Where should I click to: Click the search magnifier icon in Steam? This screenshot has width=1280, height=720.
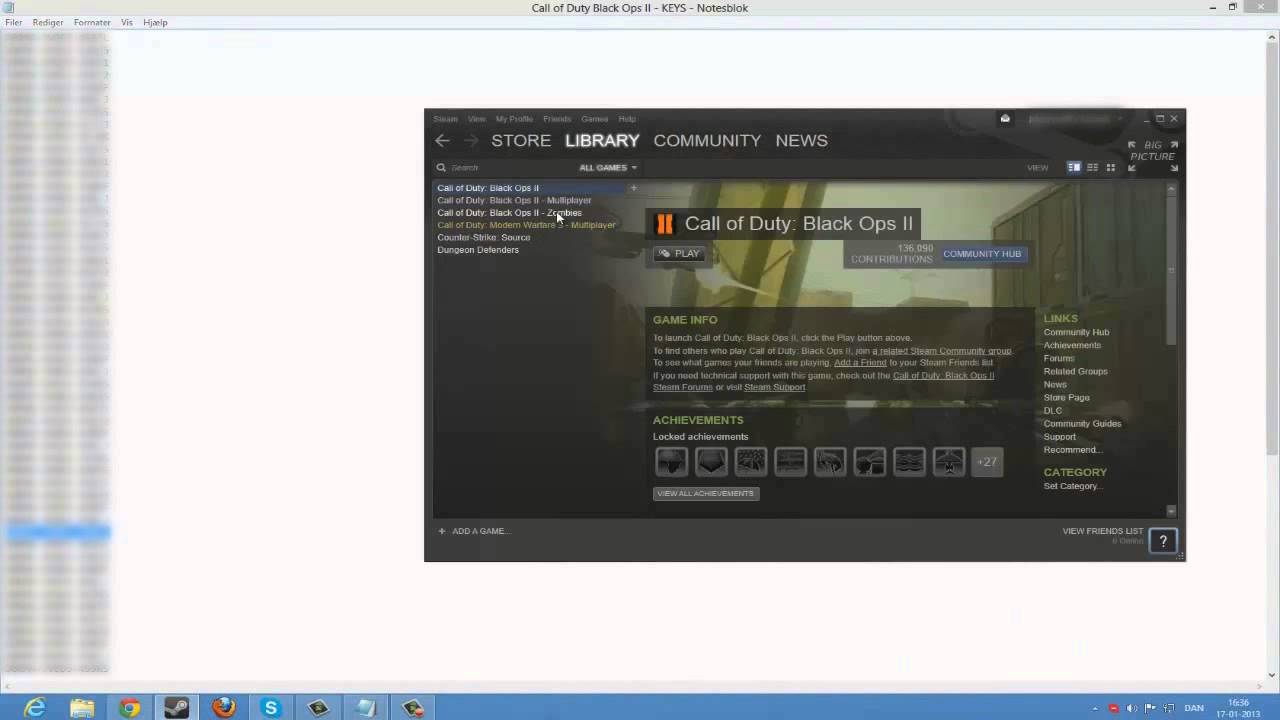click(441, 168)
